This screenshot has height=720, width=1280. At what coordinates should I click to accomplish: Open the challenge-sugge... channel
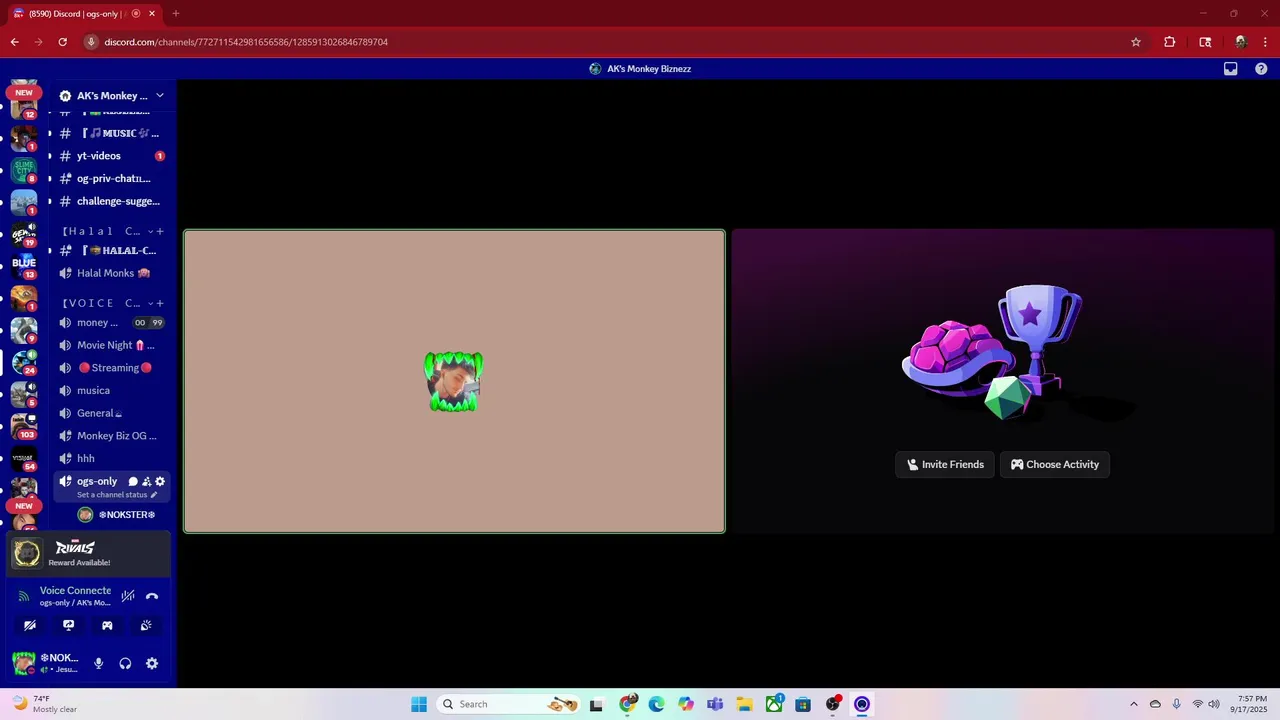pos(111,201)
